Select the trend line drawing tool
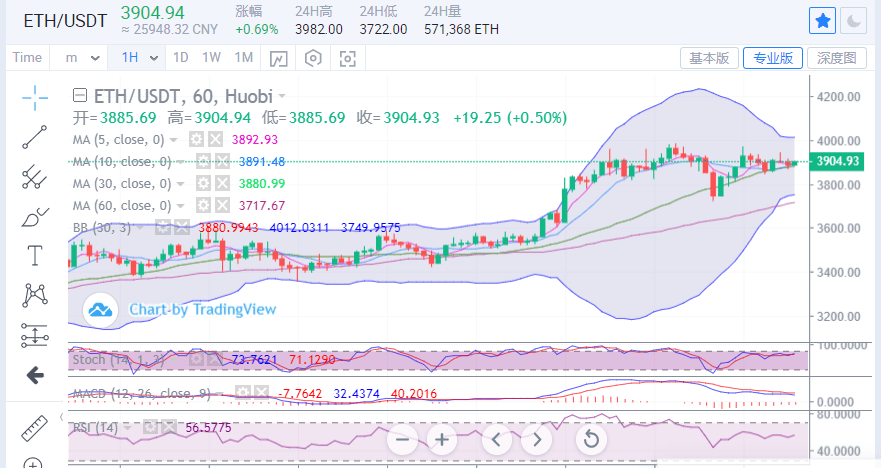The width and height of the screenshot is (881, 468). pos(35,137)
